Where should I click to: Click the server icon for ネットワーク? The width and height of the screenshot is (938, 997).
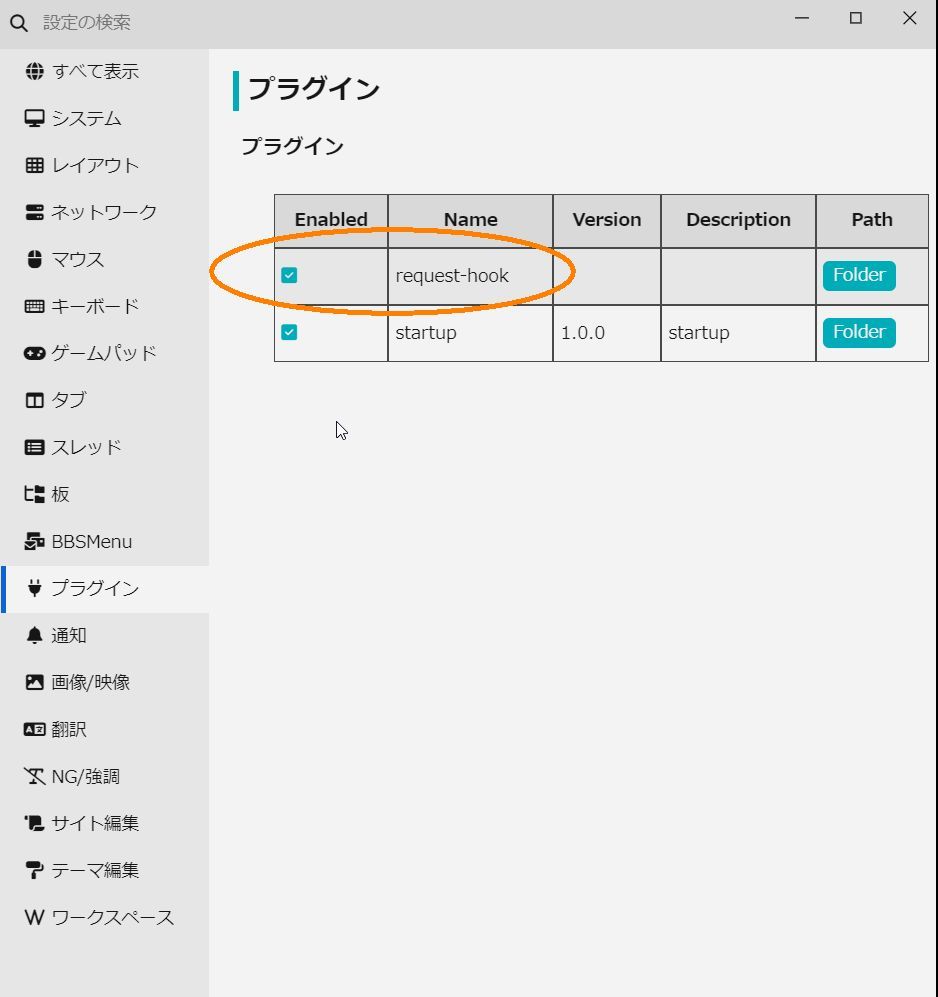34,212
